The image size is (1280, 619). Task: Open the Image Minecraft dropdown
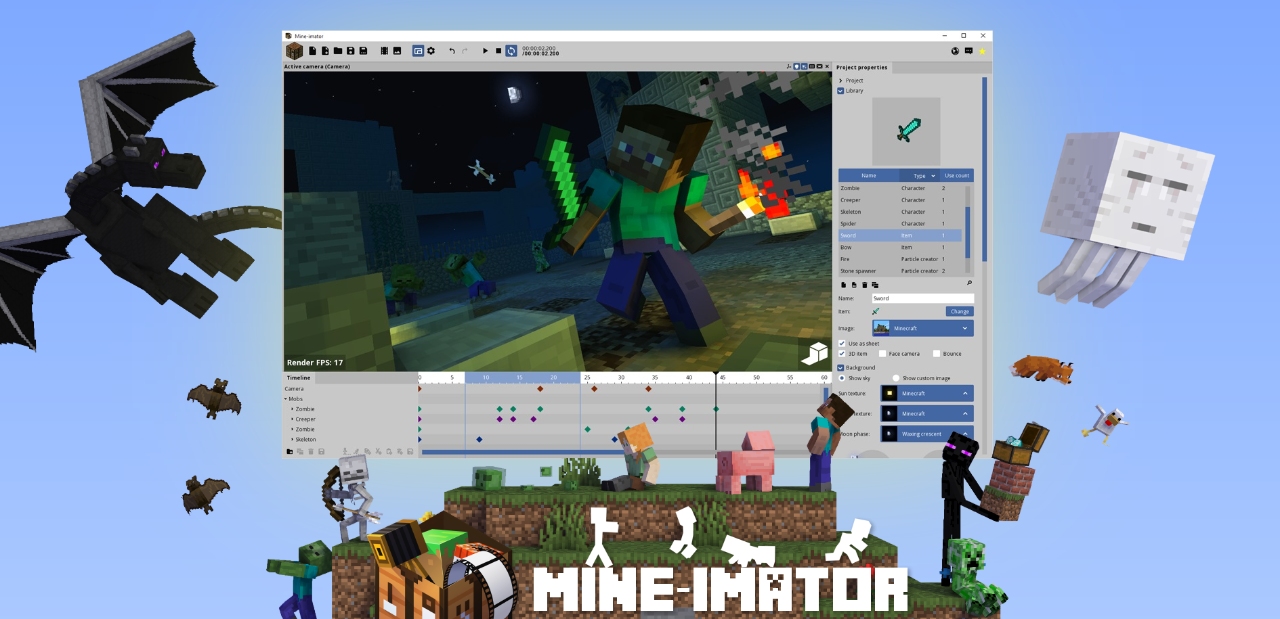922,328
